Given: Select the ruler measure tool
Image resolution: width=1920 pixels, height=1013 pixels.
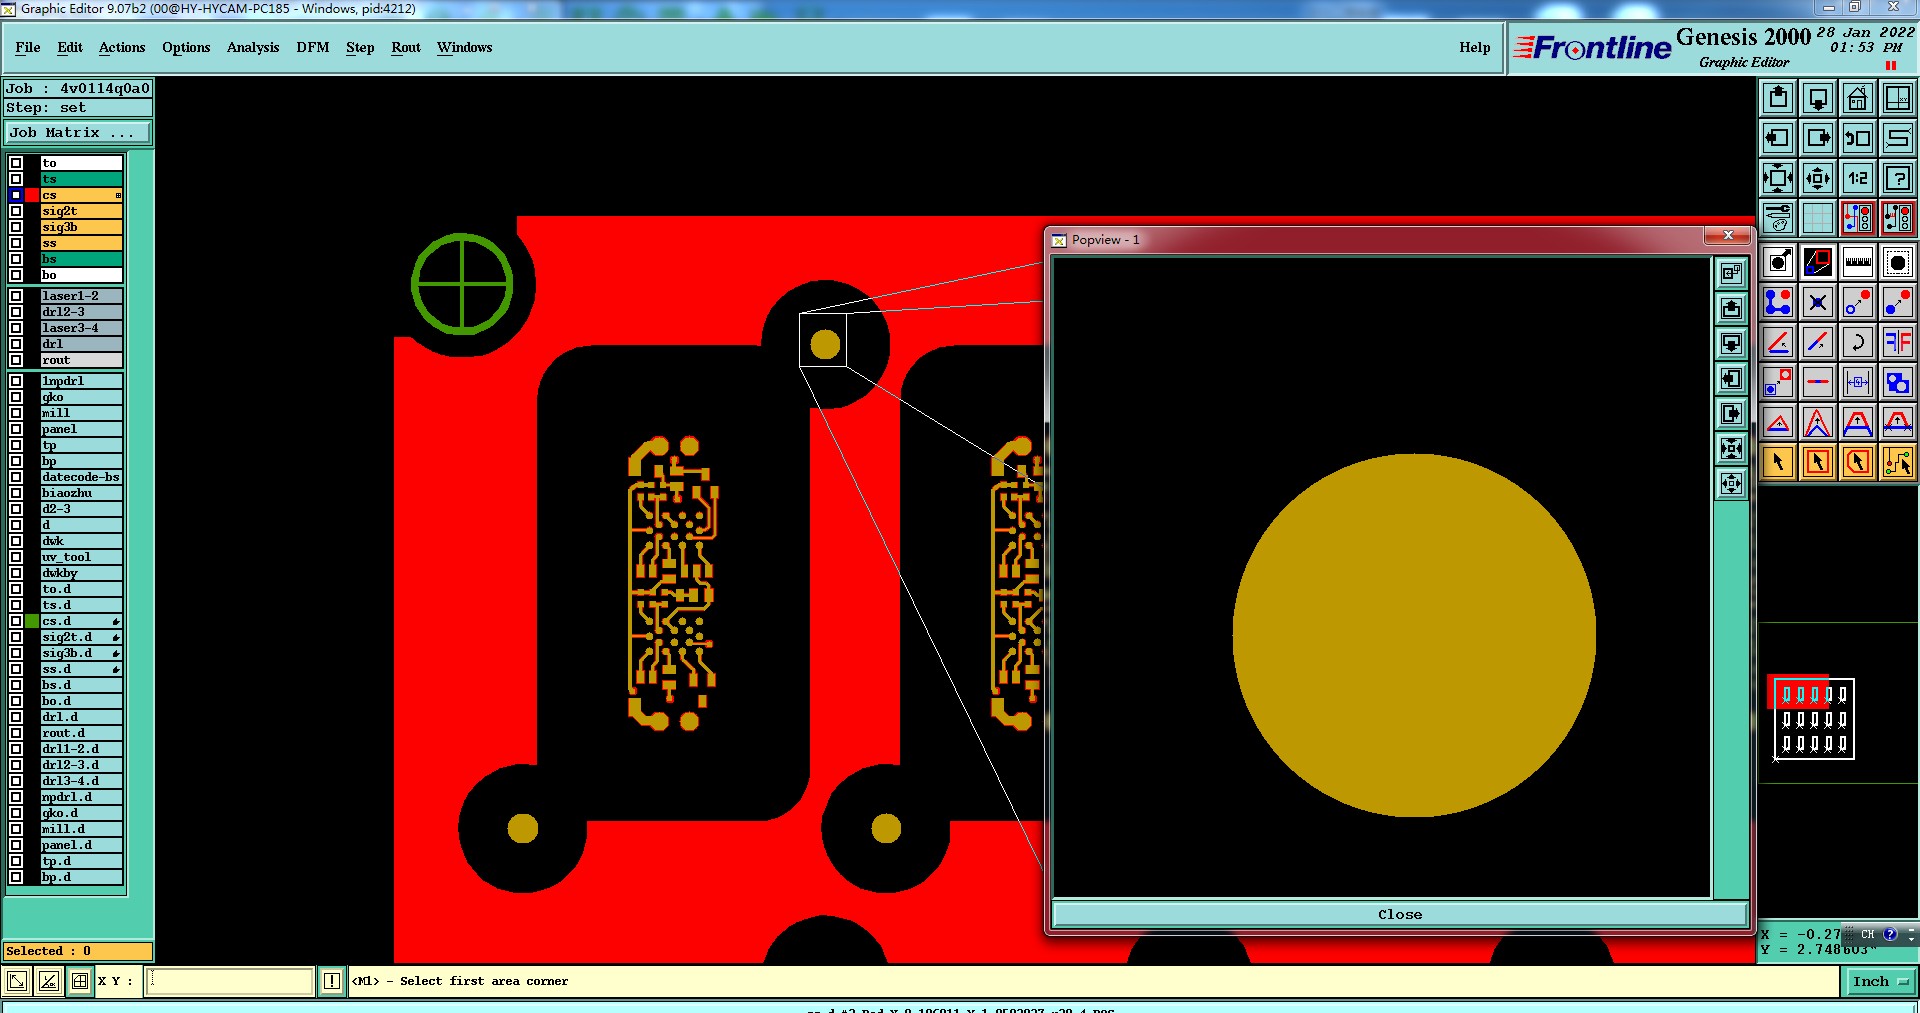Looking at the screenshot, I should (x=1858, y=262).
